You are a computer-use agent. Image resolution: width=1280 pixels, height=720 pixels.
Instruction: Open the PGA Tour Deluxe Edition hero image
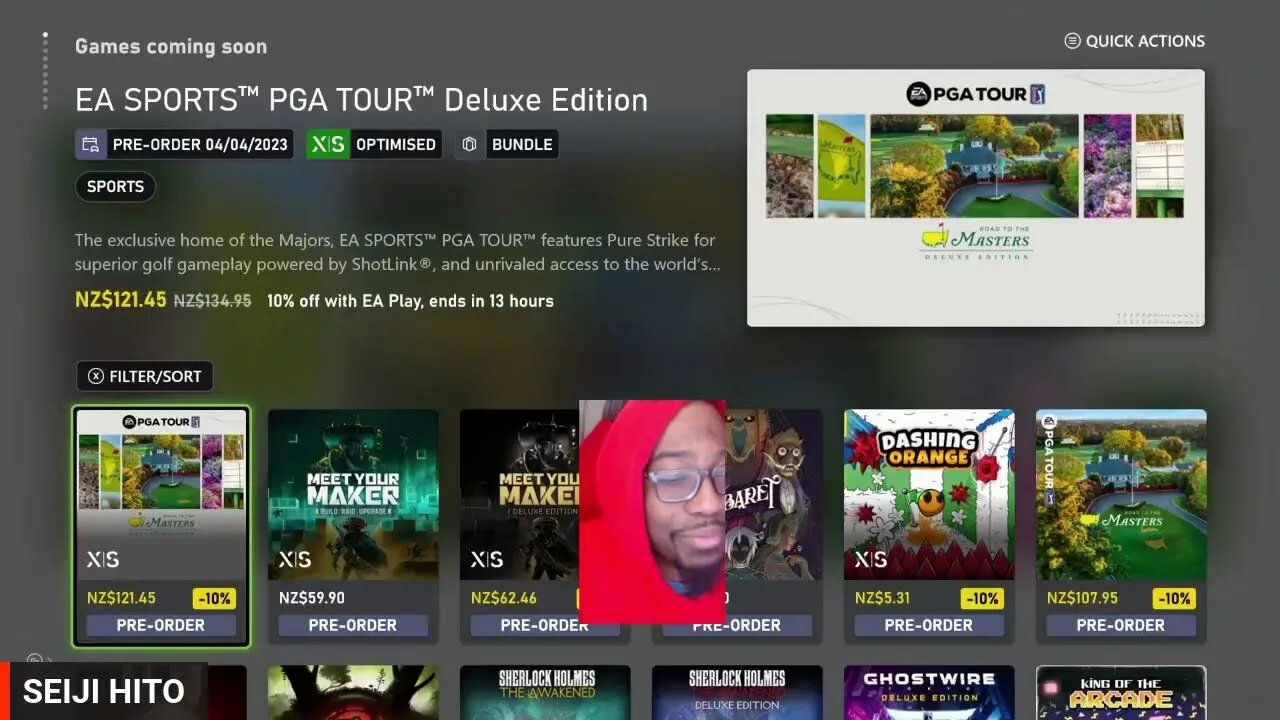[x=976, y=198]
